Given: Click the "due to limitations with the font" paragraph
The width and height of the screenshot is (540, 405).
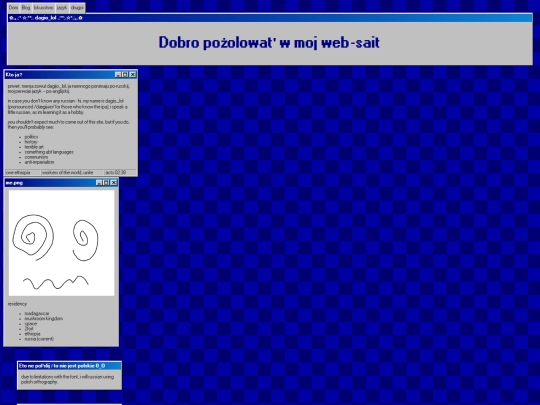Looking at the screenshot, I should 67,379.
